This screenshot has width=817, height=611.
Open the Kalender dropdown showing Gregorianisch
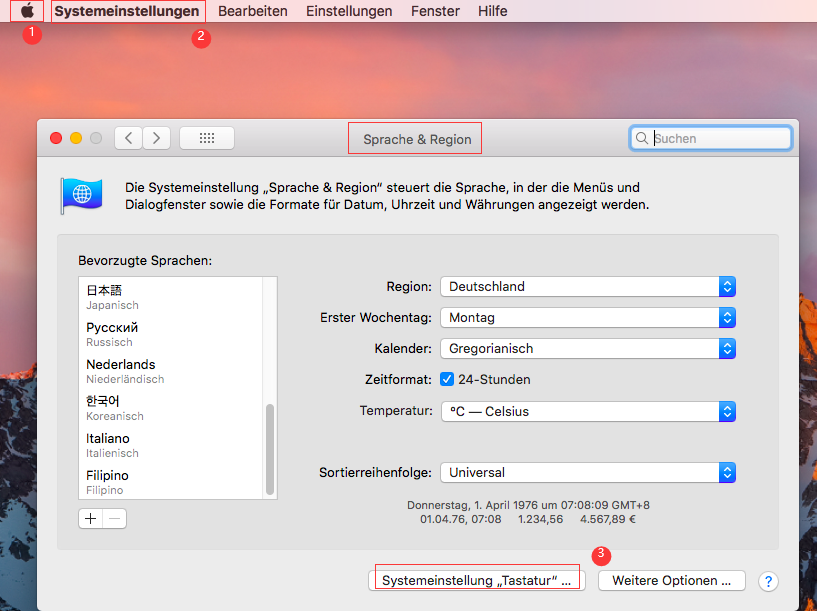(x=588, y=348)
